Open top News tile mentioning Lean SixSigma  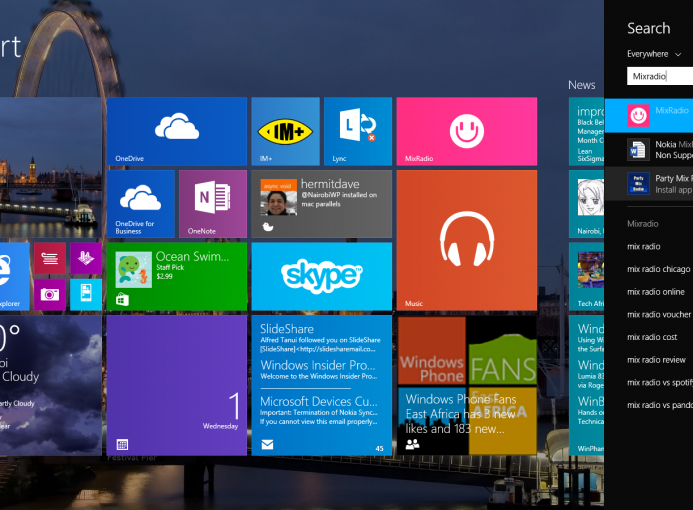coord(586,131)
